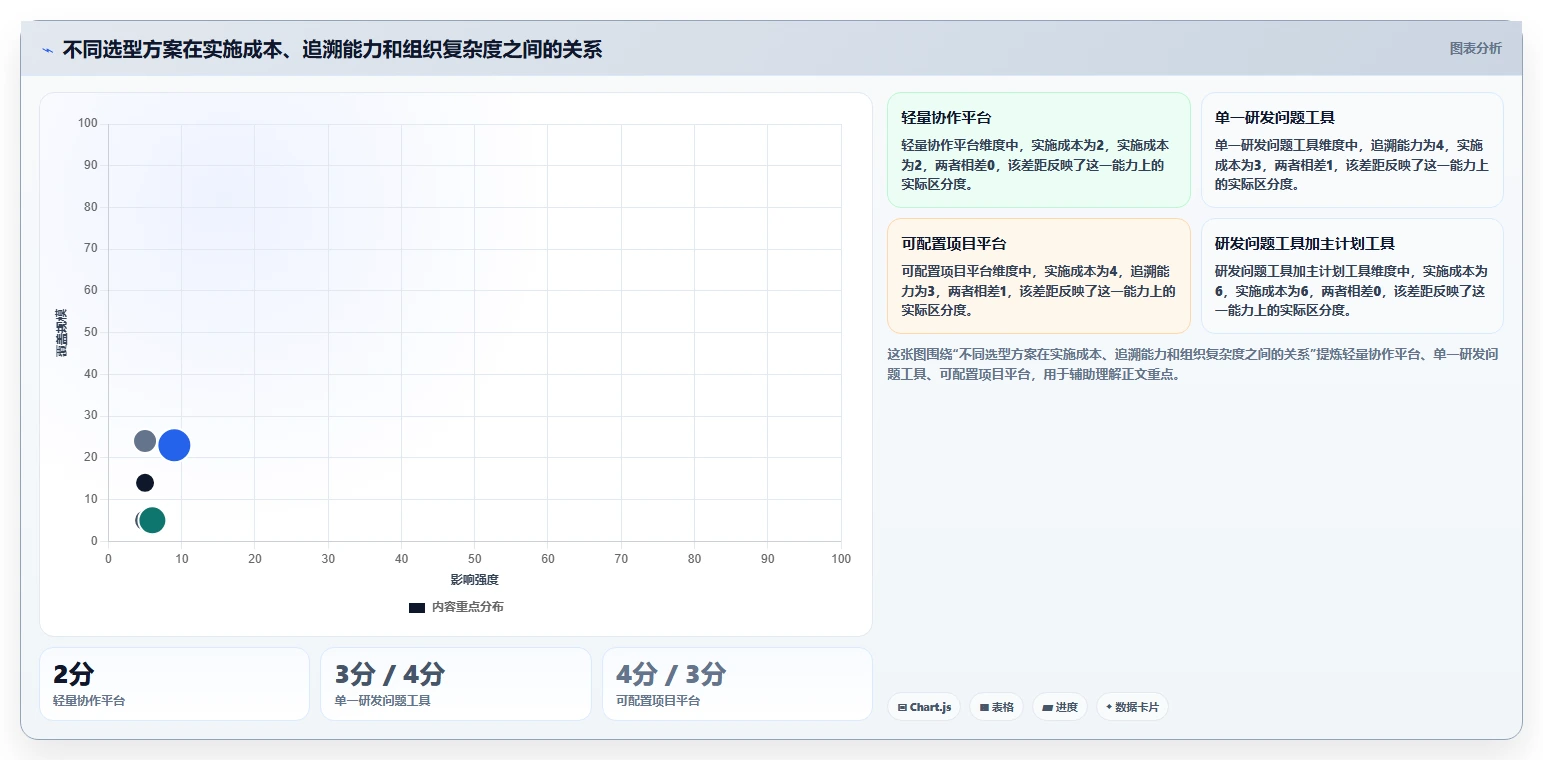1543x760 pixels.
Task: Click the gray bubble near value 24
Action: click(x=145, y=441)
